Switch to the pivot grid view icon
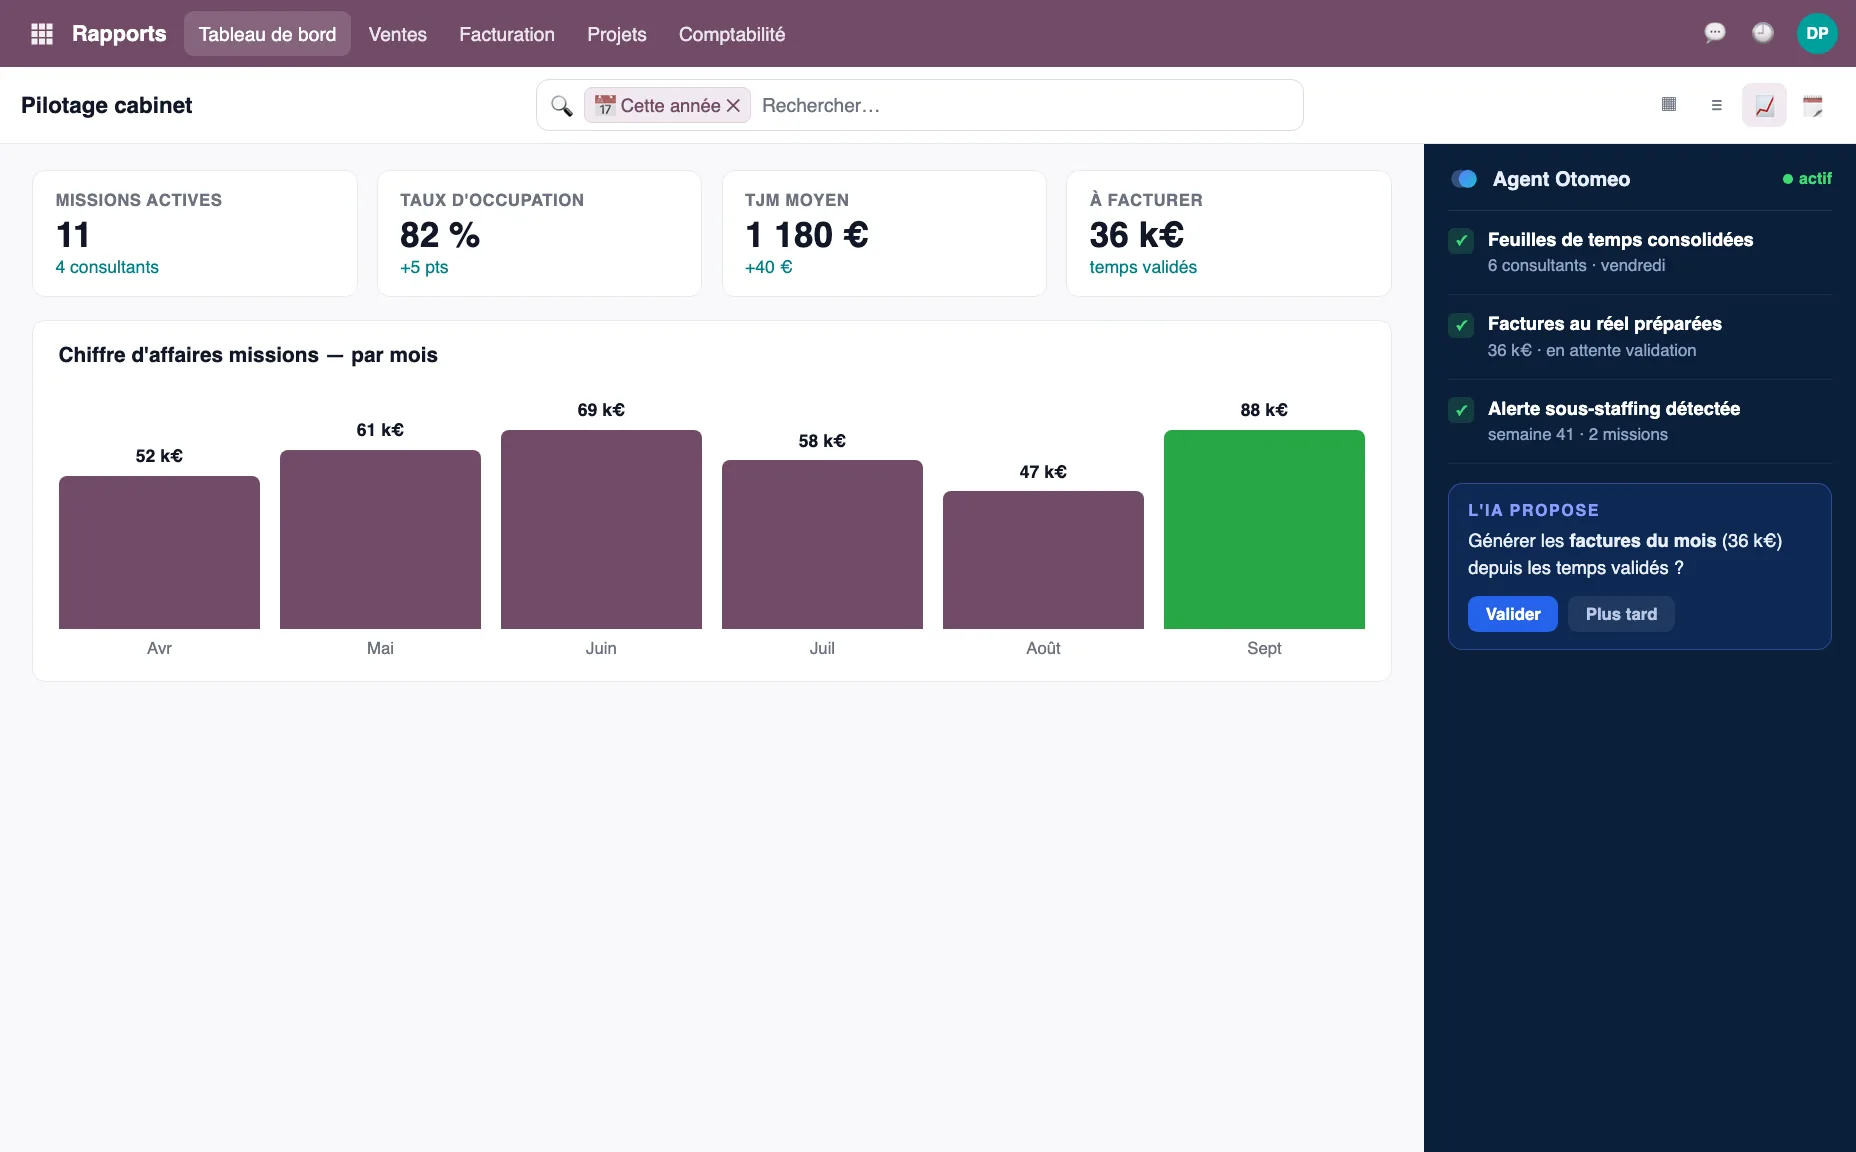The height and width of the screenshot is (1152, 1856). point(1668,104)
